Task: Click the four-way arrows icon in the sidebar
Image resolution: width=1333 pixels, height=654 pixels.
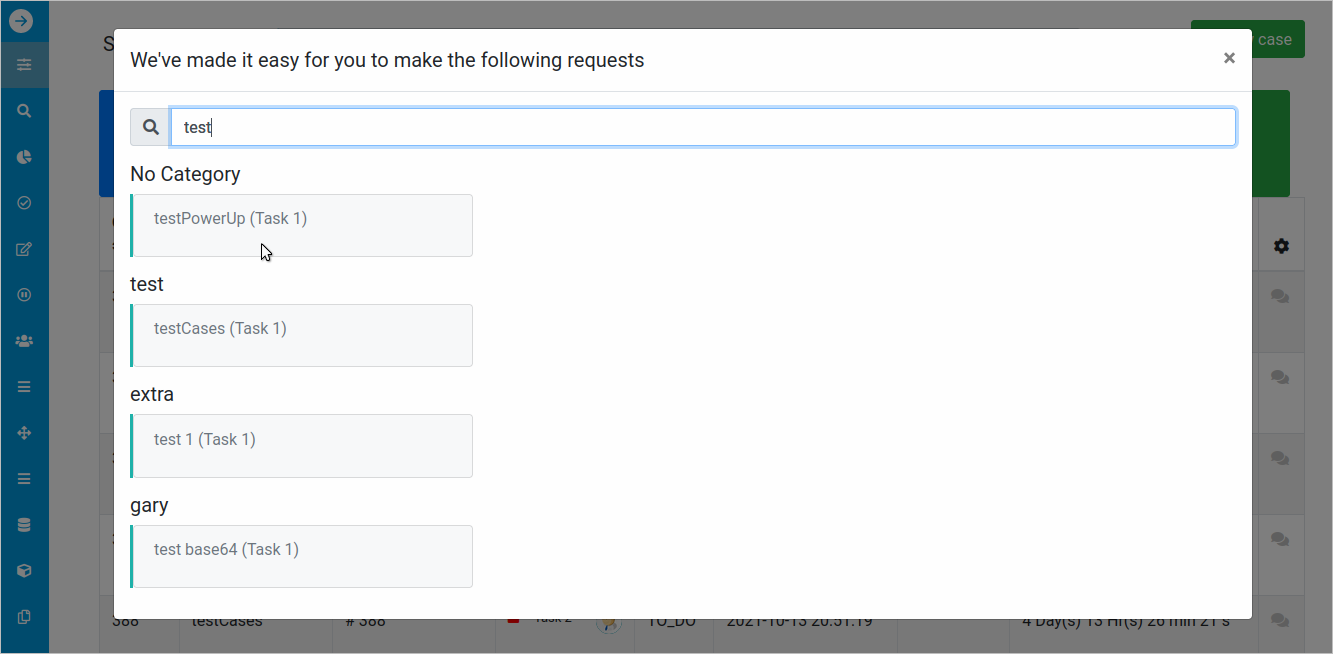Action: click(24, 433)
